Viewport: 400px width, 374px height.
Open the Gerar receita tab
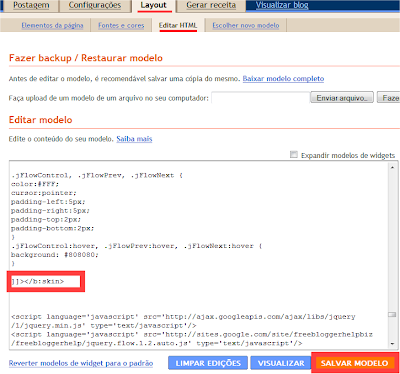(x=211, y=6)
